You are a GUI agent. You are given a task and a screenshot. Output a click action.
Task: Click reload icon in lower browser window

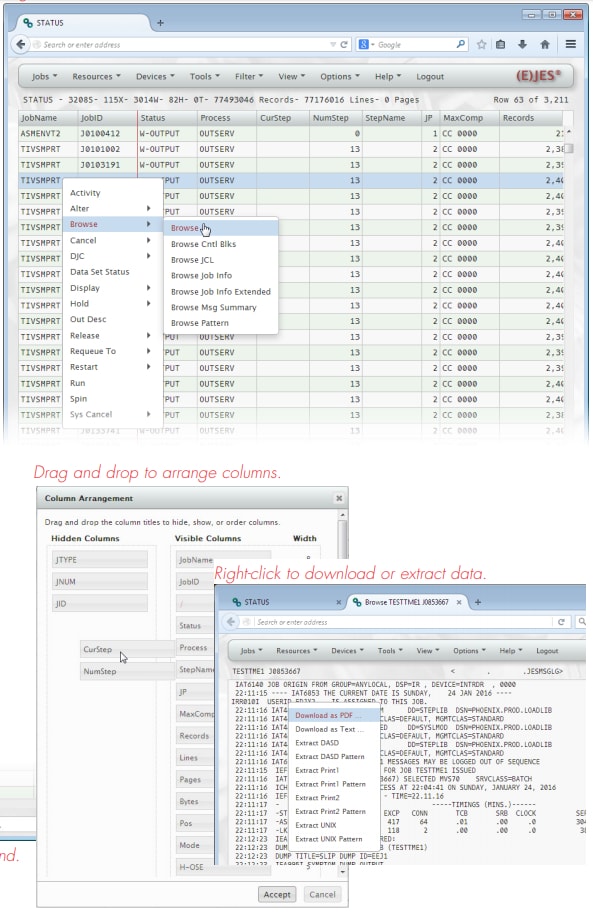click(x=561, y=622)
